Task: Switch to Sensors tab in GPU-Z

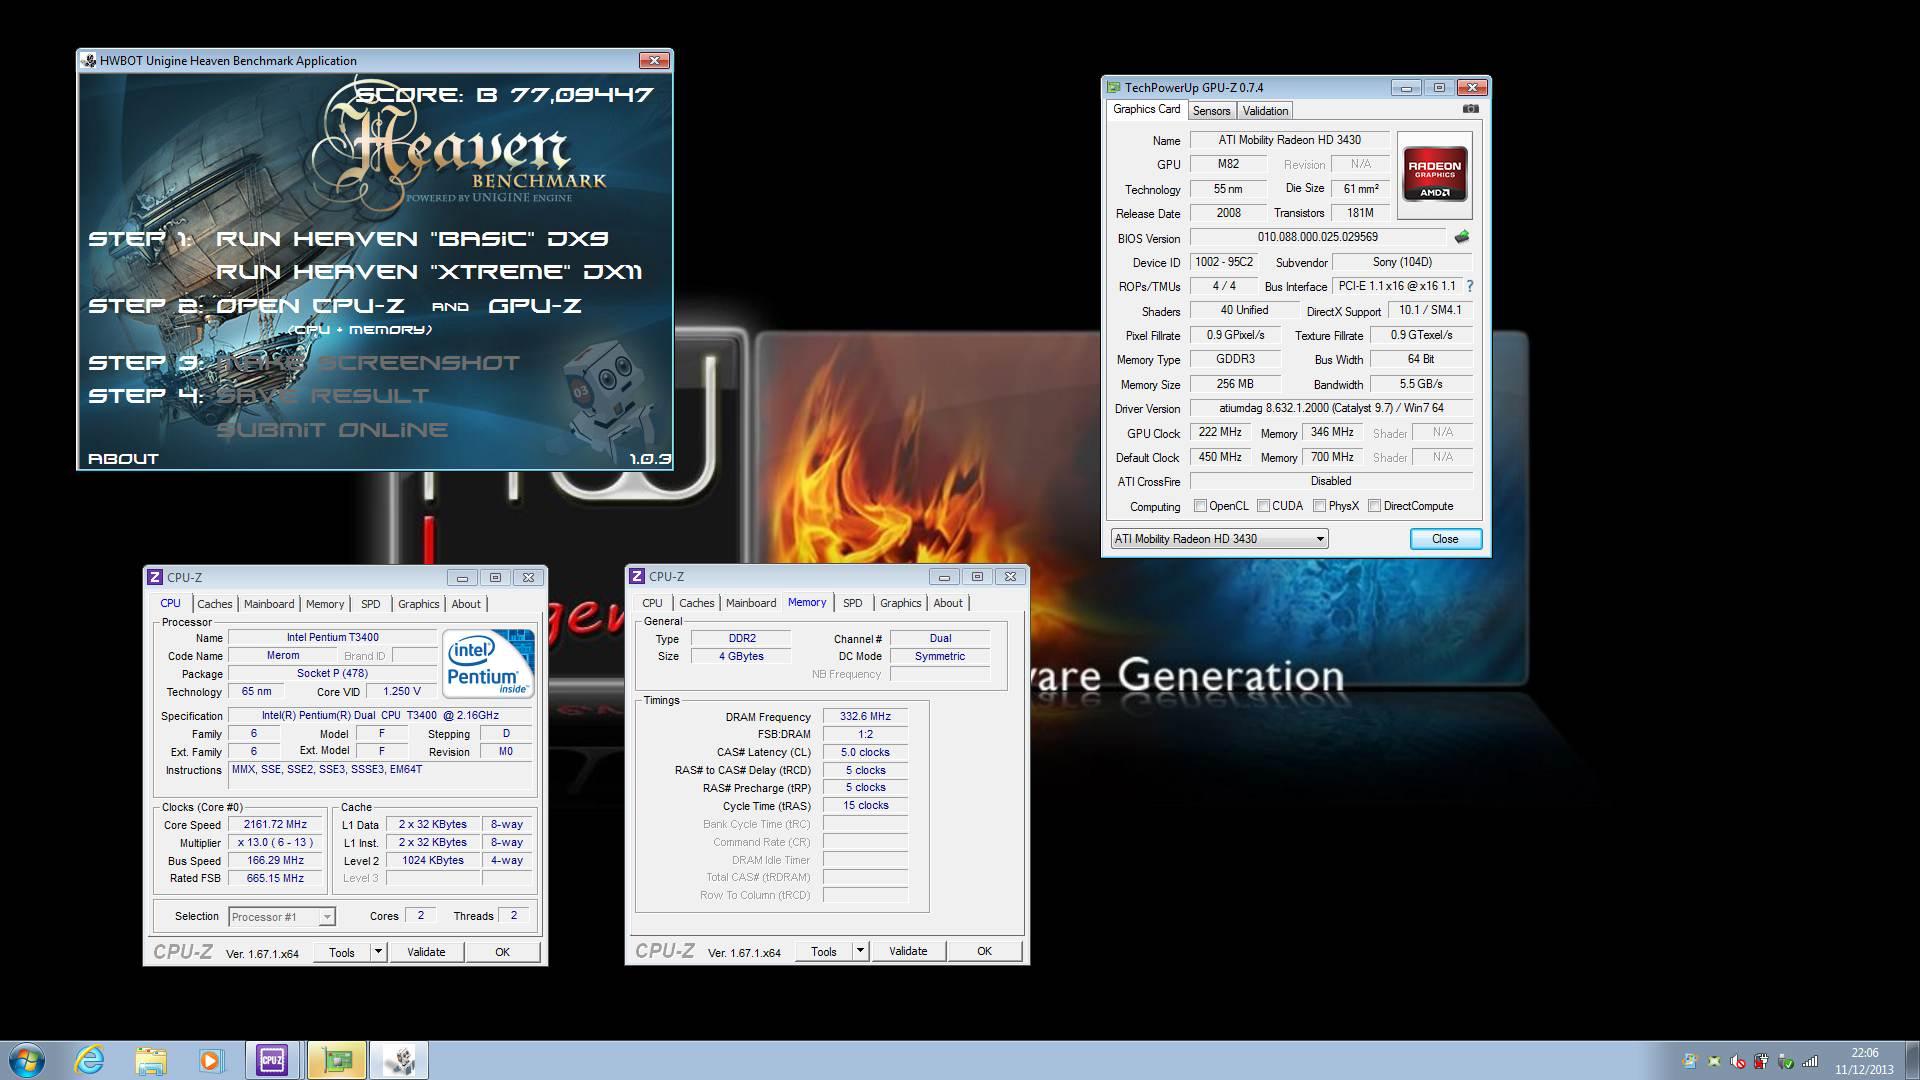Action: [x=1211, y=111]
